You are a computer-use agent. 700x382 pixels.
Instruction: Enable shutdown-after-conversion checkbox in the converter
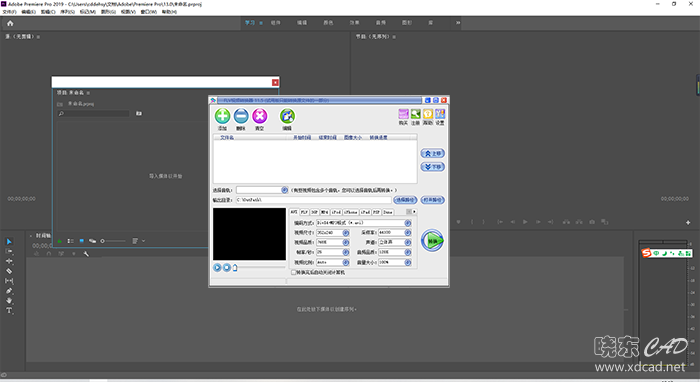[x=294, y=272]
